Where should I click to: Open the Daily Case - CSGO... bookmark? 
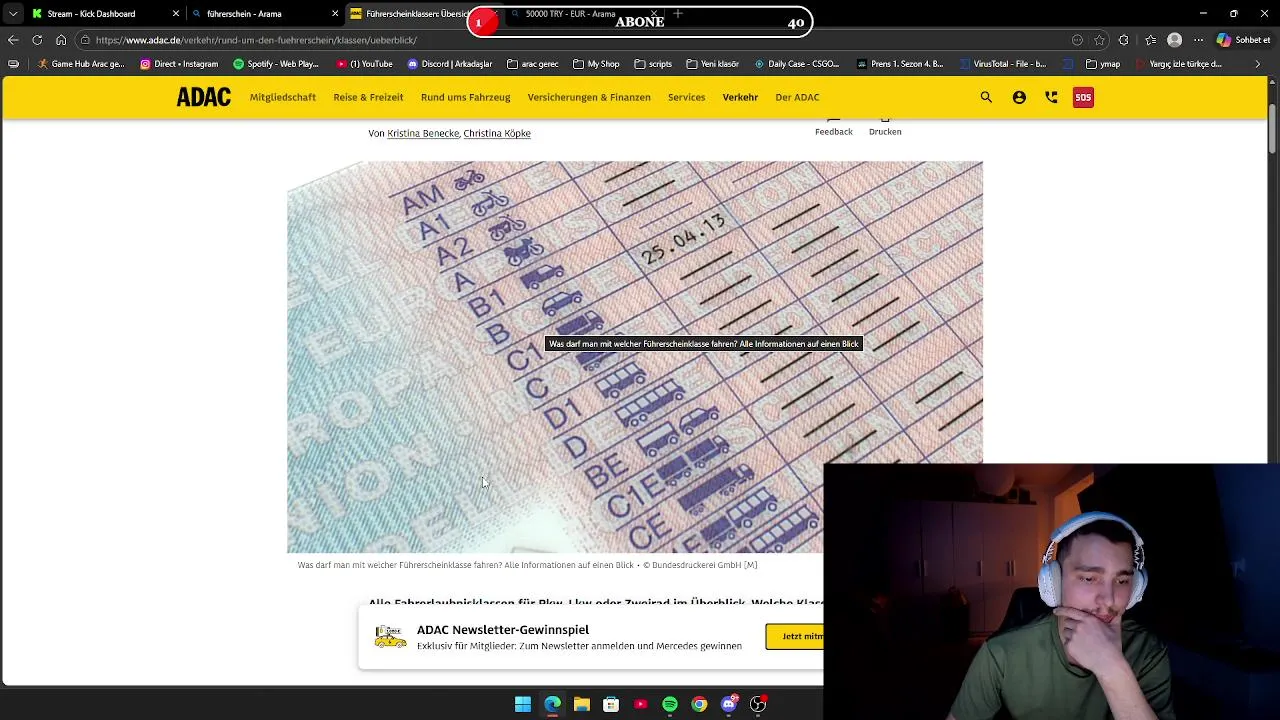797,64
